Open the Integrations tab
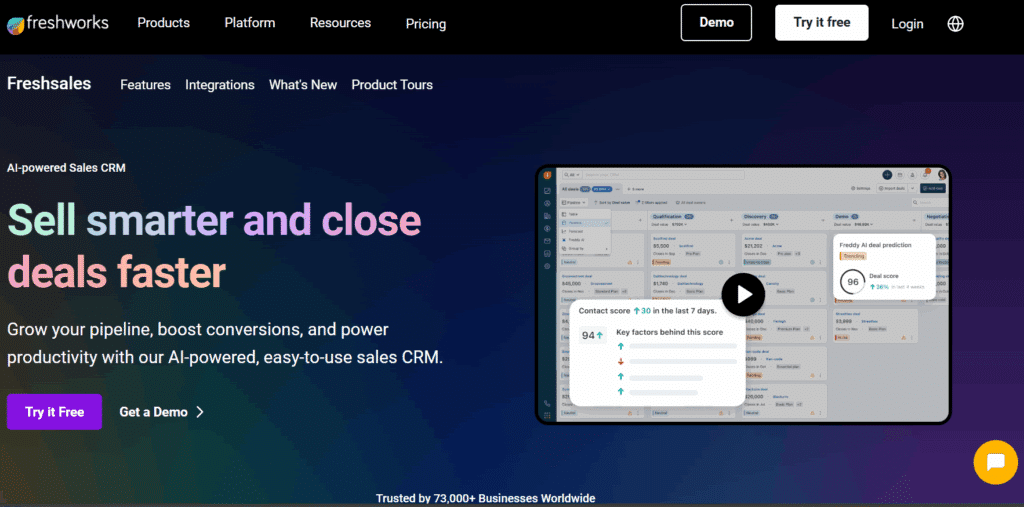1024x507 pixels. coord(219,85)
